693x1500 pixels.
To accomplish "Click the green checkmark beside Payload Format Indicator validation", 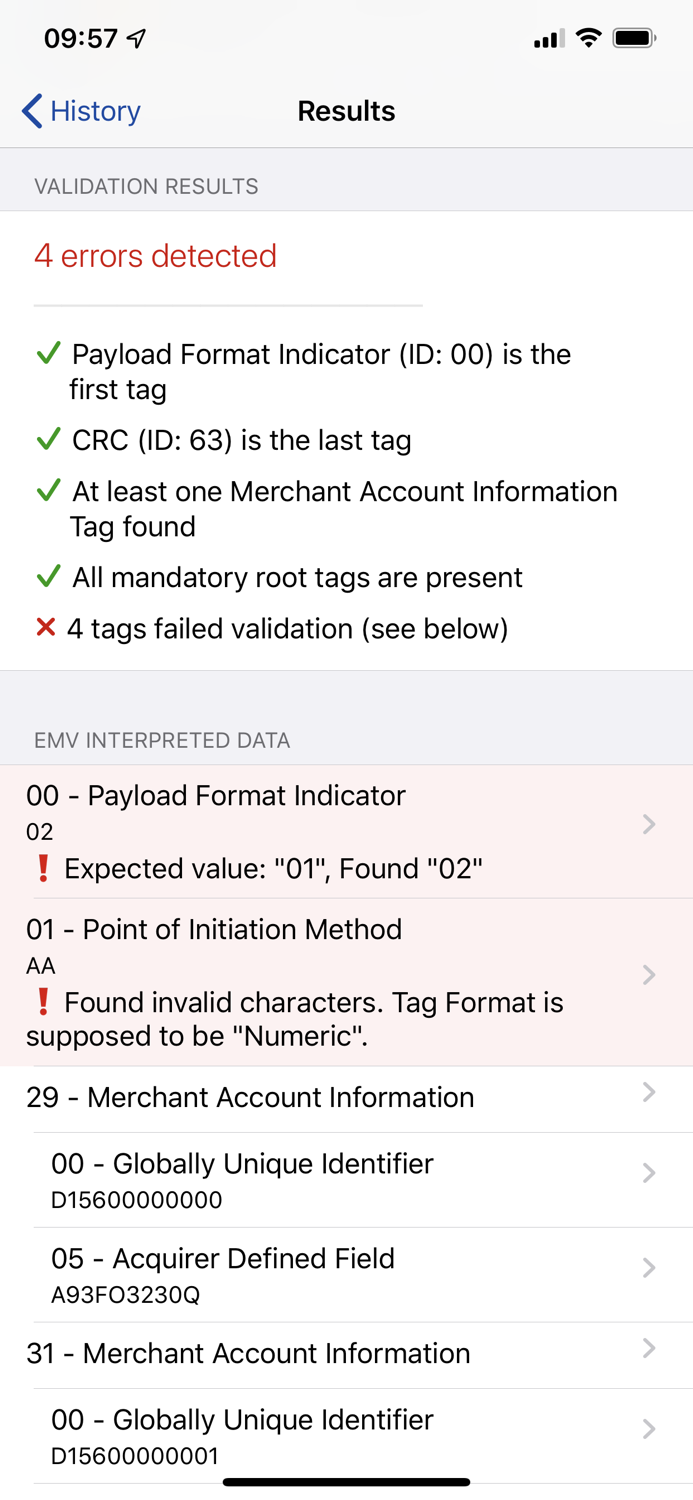I will pos(46,353).
